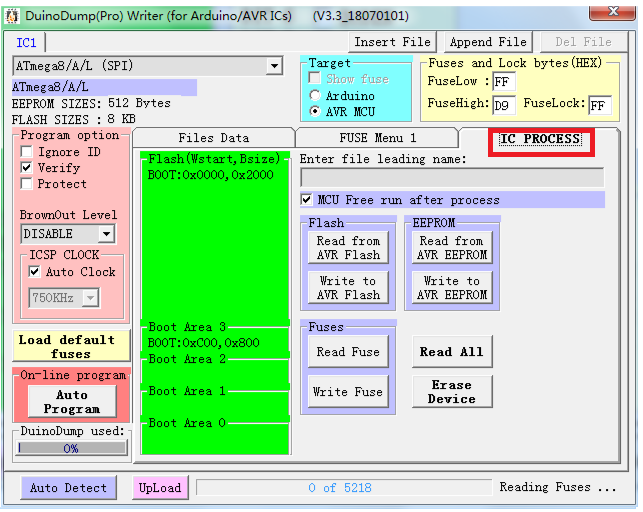Select the AVR MCU radio button
This screenshot has height=512, width=643.
click(315, 111)
